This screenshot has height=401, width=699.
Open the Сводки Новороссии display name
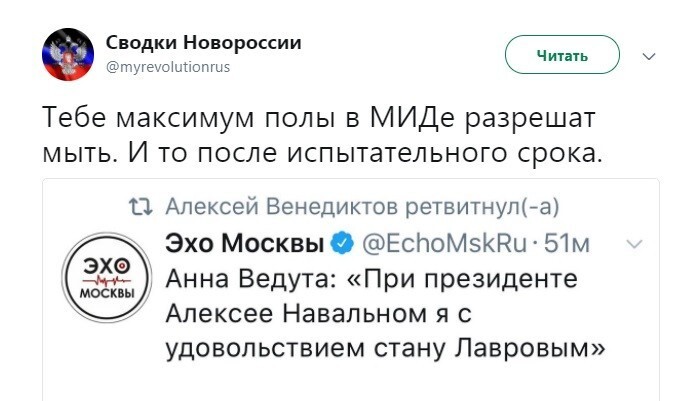(x=203, y=43)
